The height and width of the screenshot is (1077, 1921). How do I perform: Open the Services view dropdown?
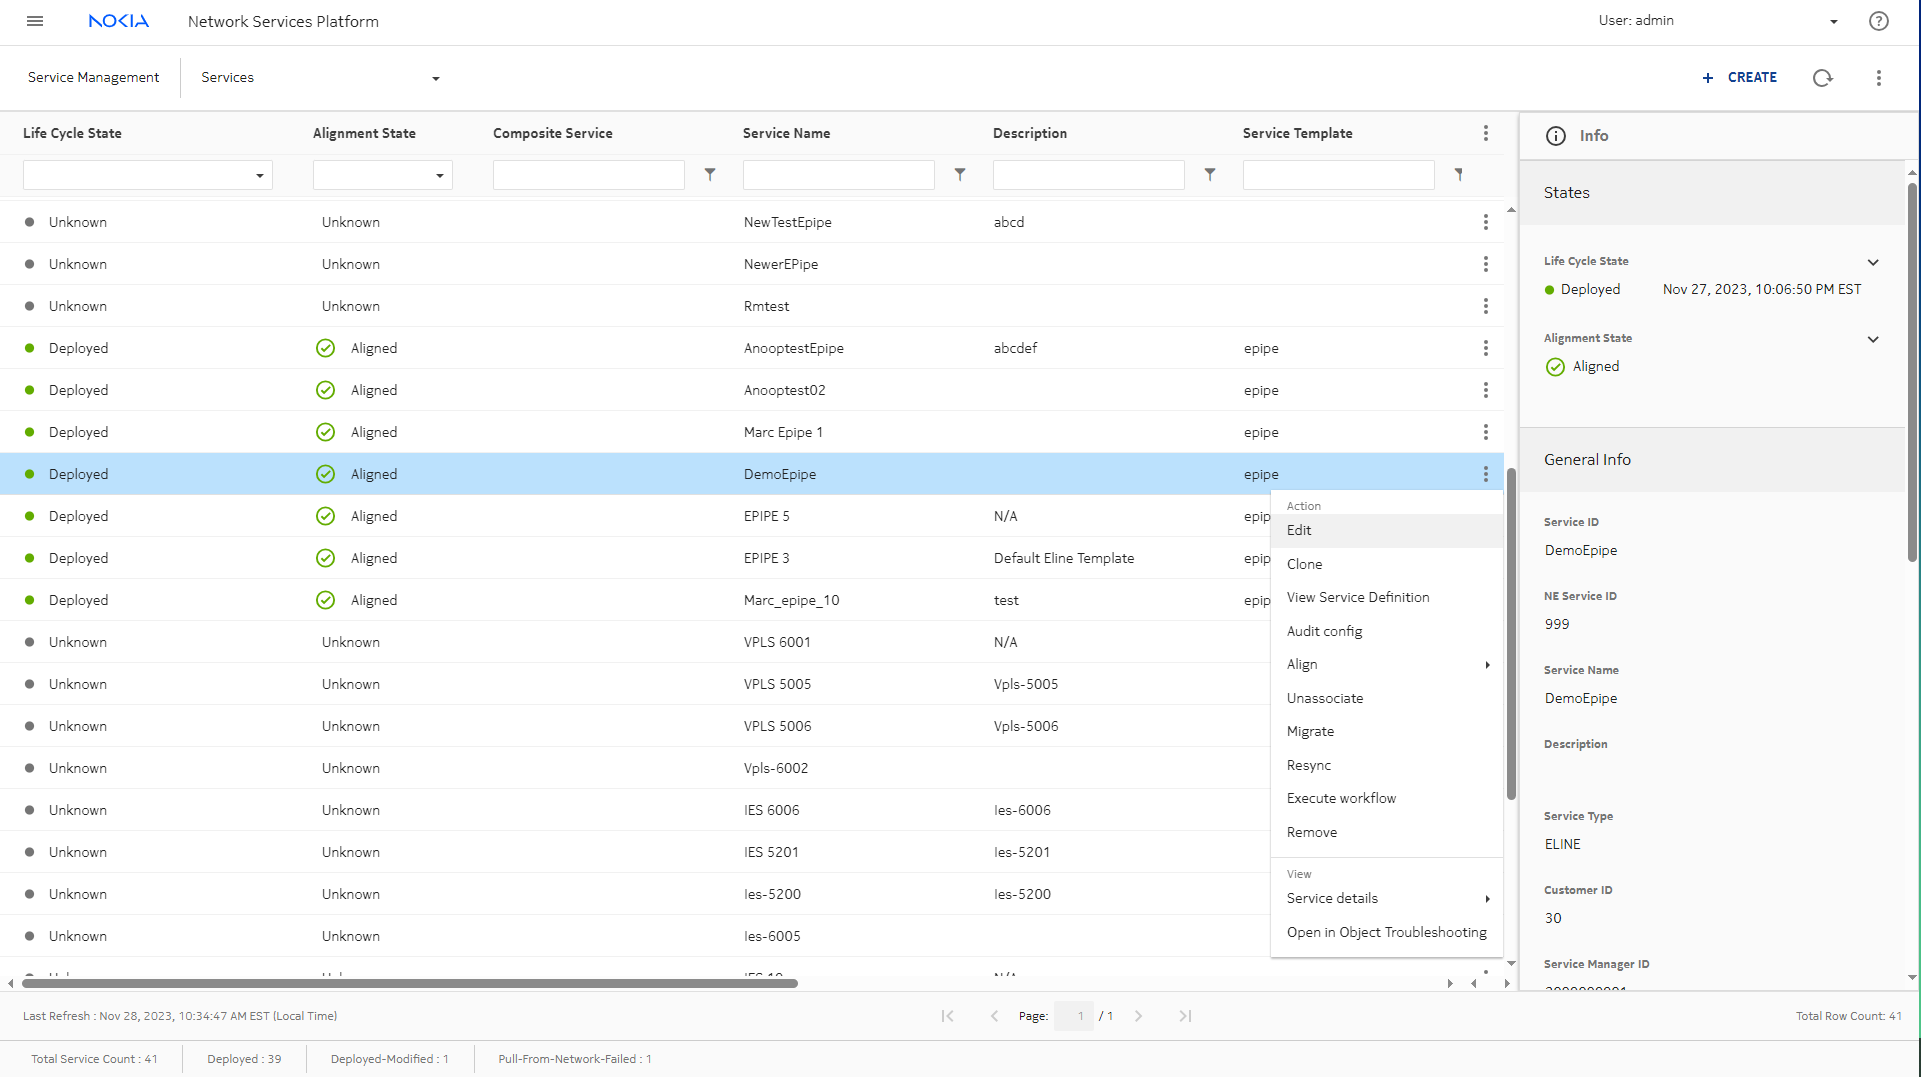pos(320,78)
